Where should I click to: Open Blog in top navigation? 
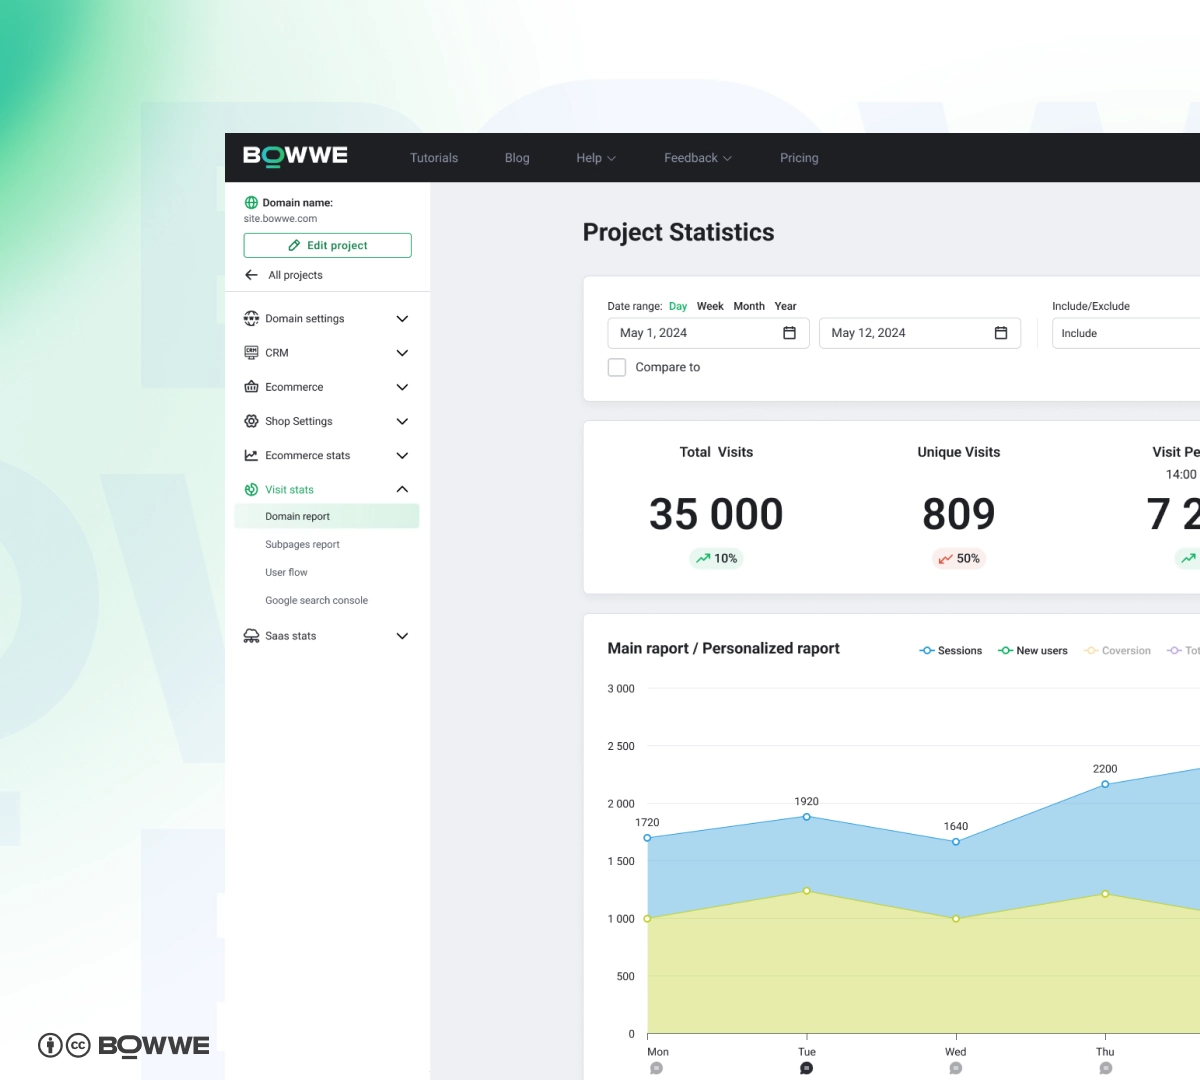point(517,158)
